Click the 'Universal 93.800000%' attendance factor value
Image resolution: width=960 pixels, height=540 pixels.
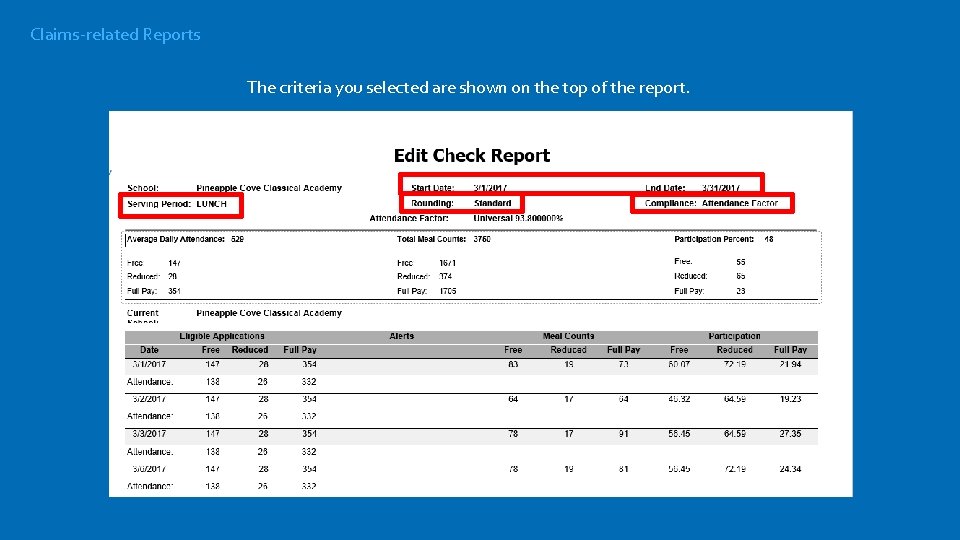click(518, 218)
